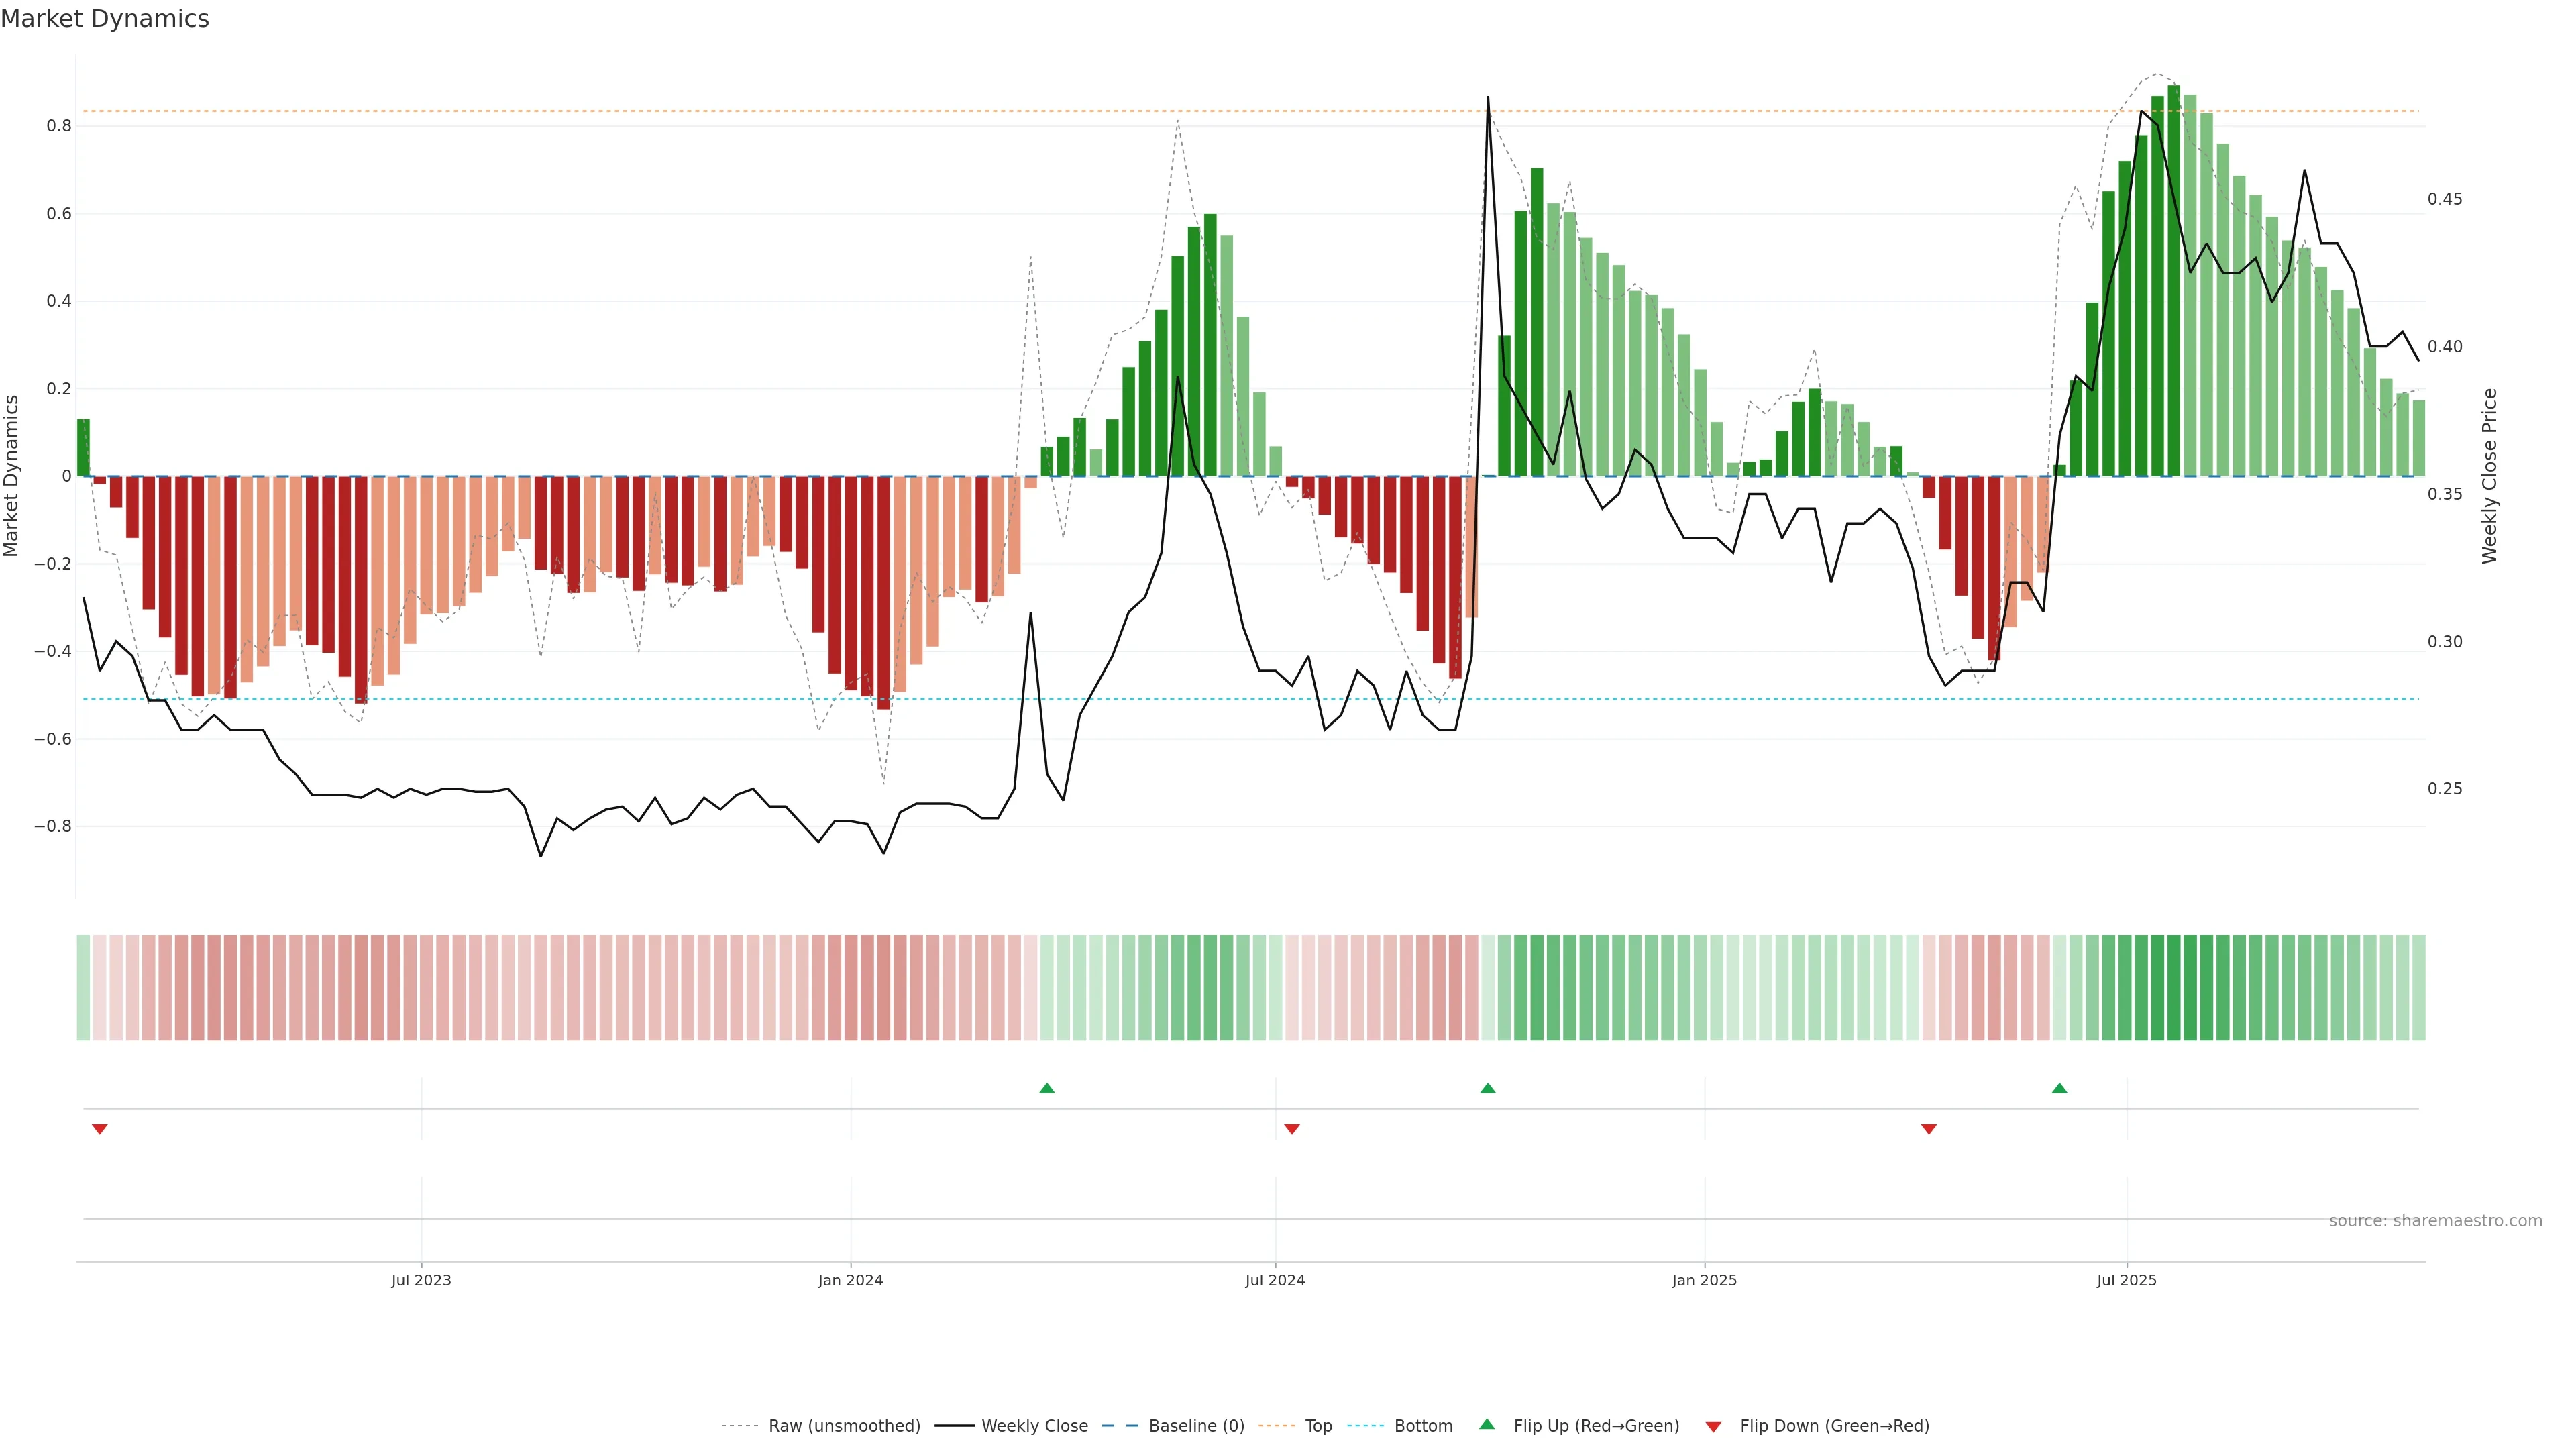Toggle the Bottom legend entry
The width and height of the screenshot is (2576, 1449).
(1423, 1426)
